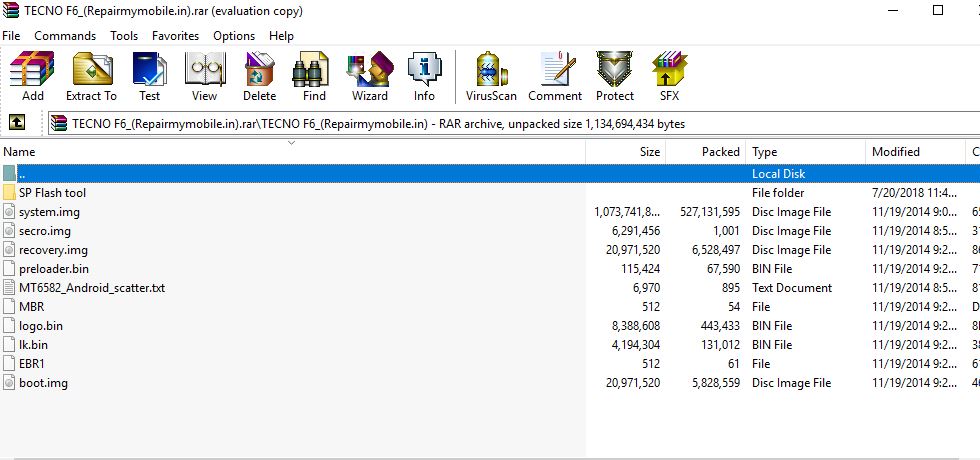Start VirusScan on the archive
This screenshot has height=460, width=980.
491,77
